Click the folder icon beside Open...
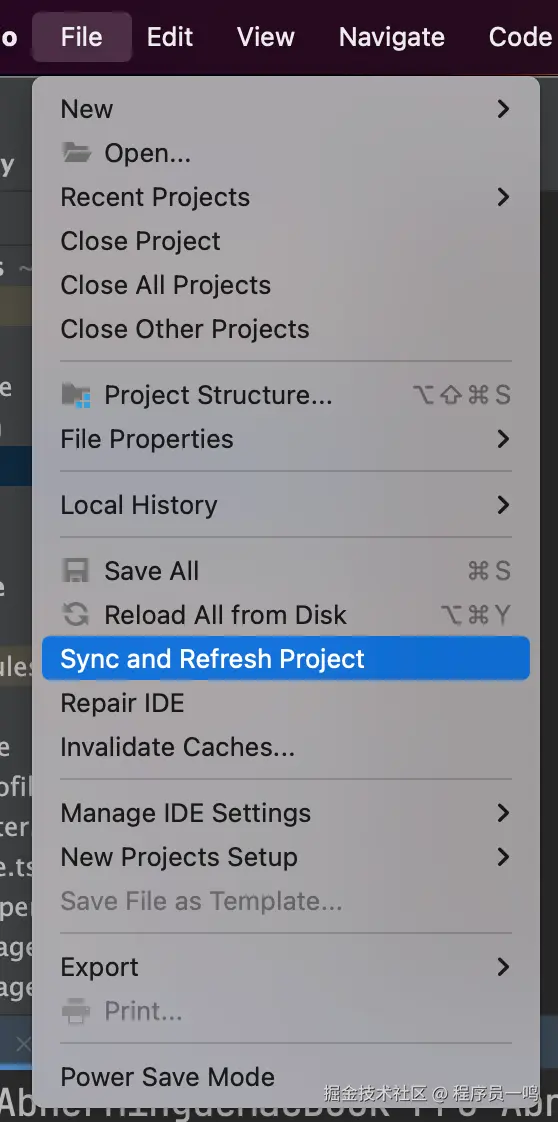The image size is (558, 1122). pyautogui.click(x=76, y=152)
